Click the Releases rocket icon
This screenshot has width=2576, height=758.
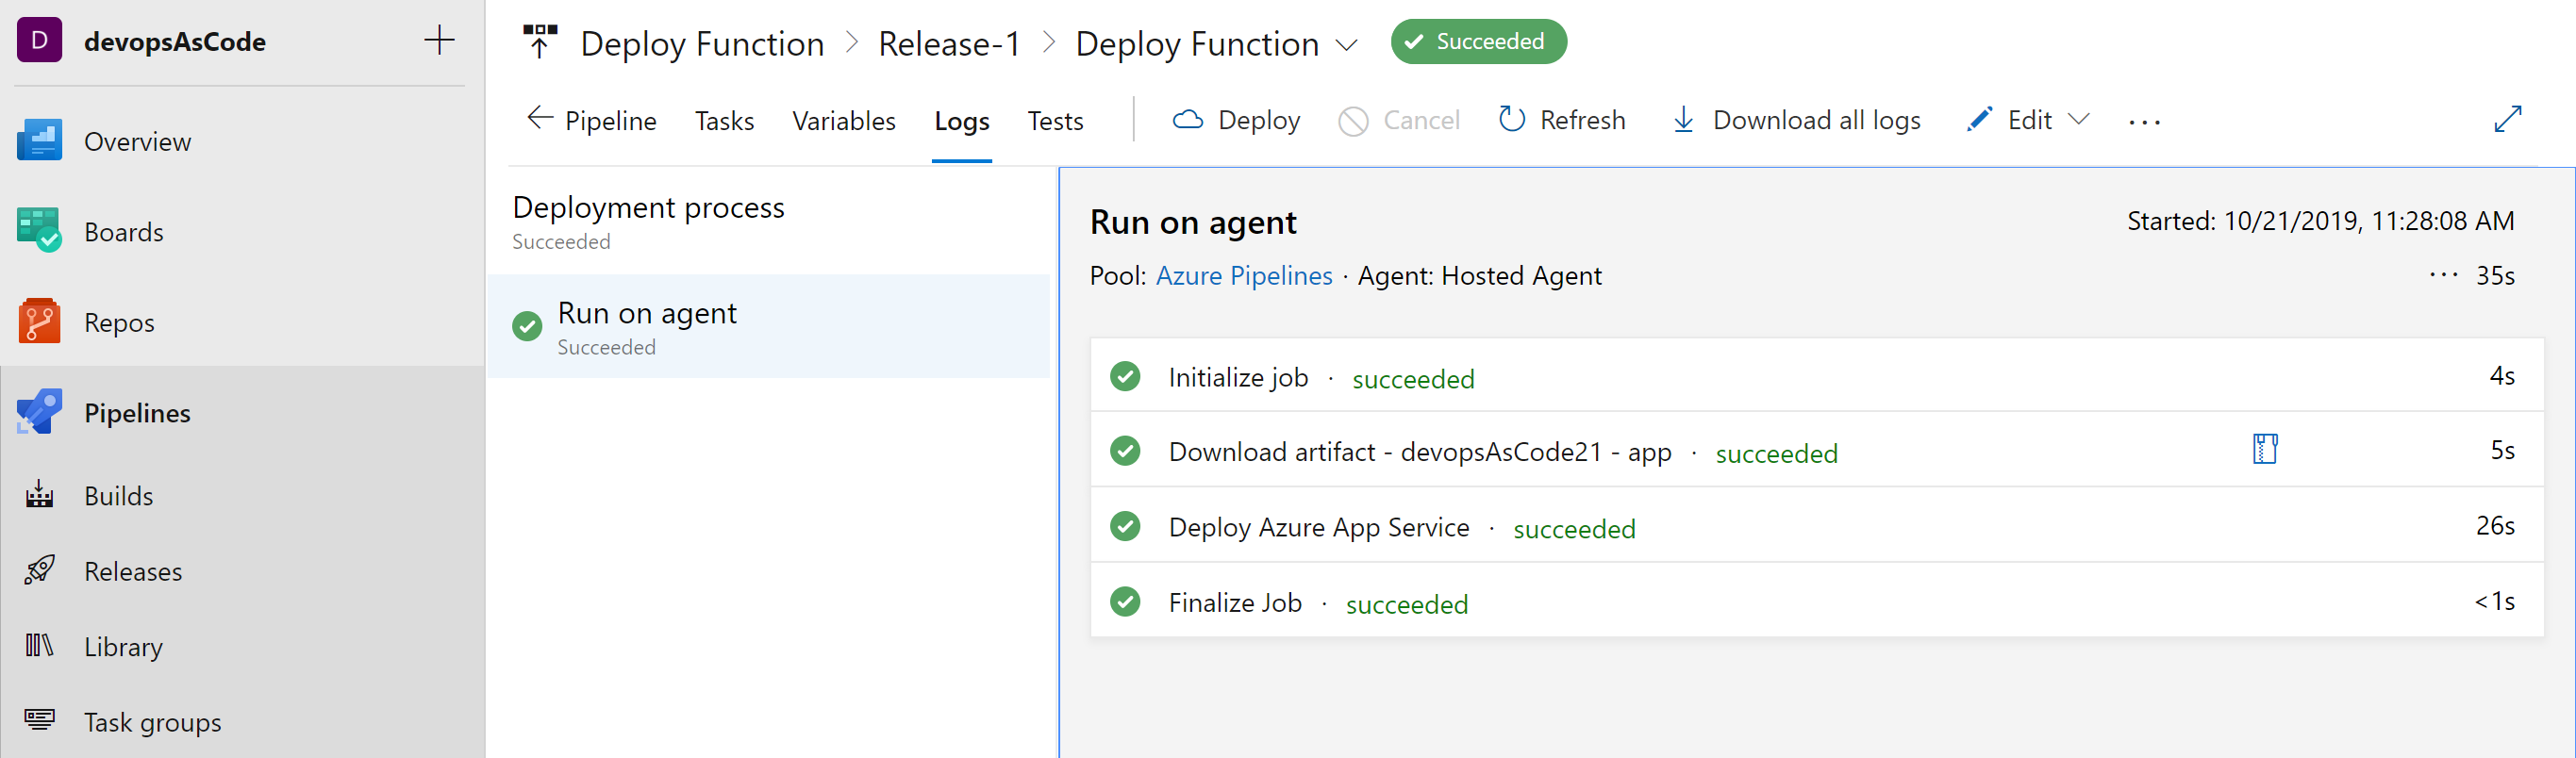pyautogui.click(x=40, y=570)
